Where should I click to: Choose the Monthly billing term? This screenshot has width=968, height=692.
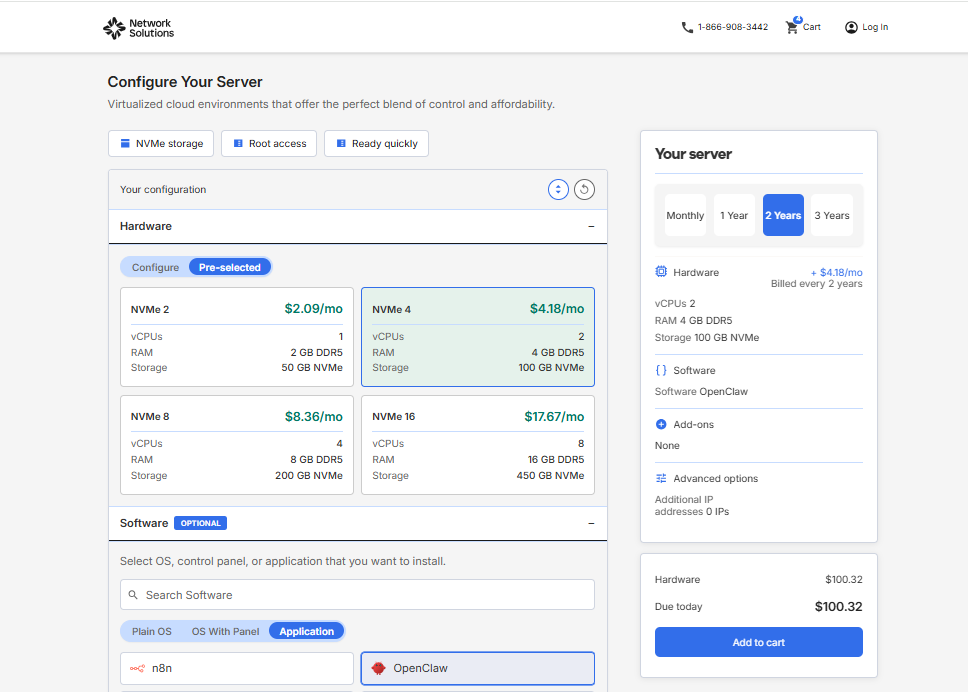(x=685, y=215)
